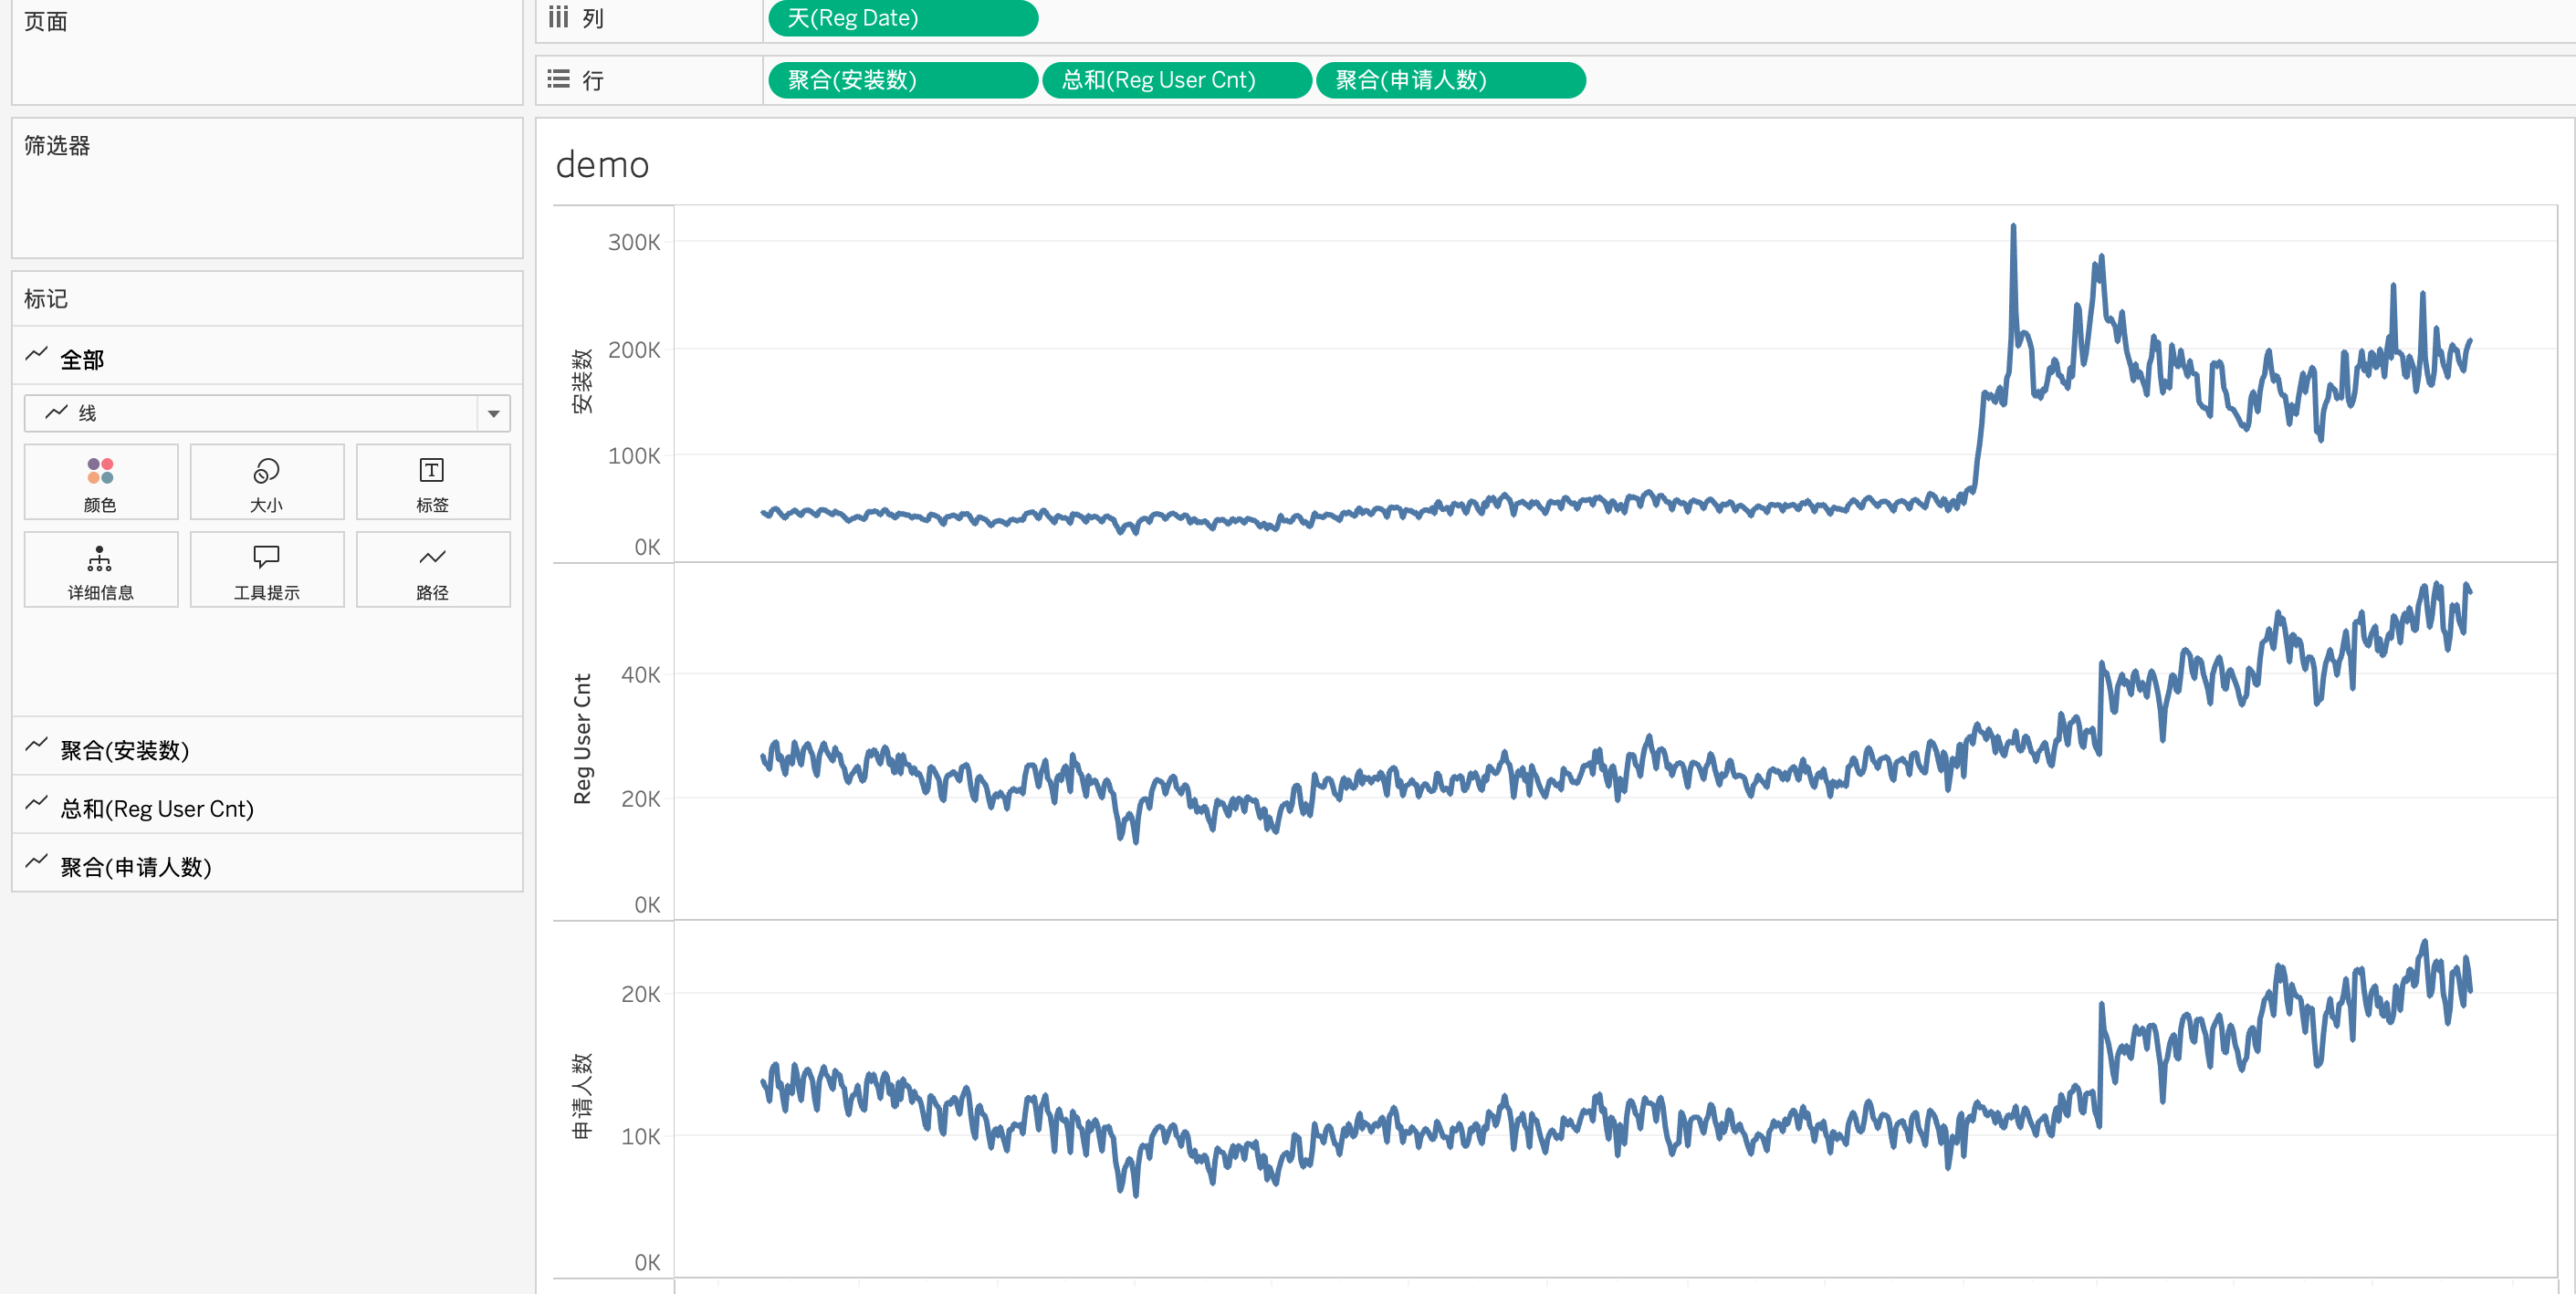Click the rows shelf icon 行

559,80
